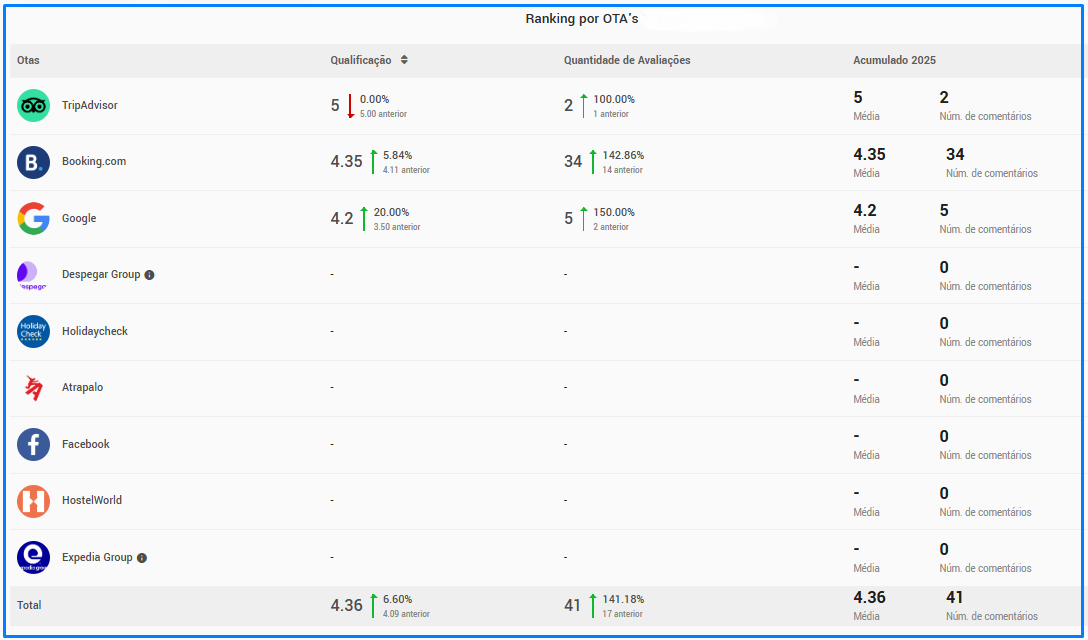The width and height of the screenshot is (1088, 640).
Task: Click Google accumulated average 4.2
Action: 865,211
